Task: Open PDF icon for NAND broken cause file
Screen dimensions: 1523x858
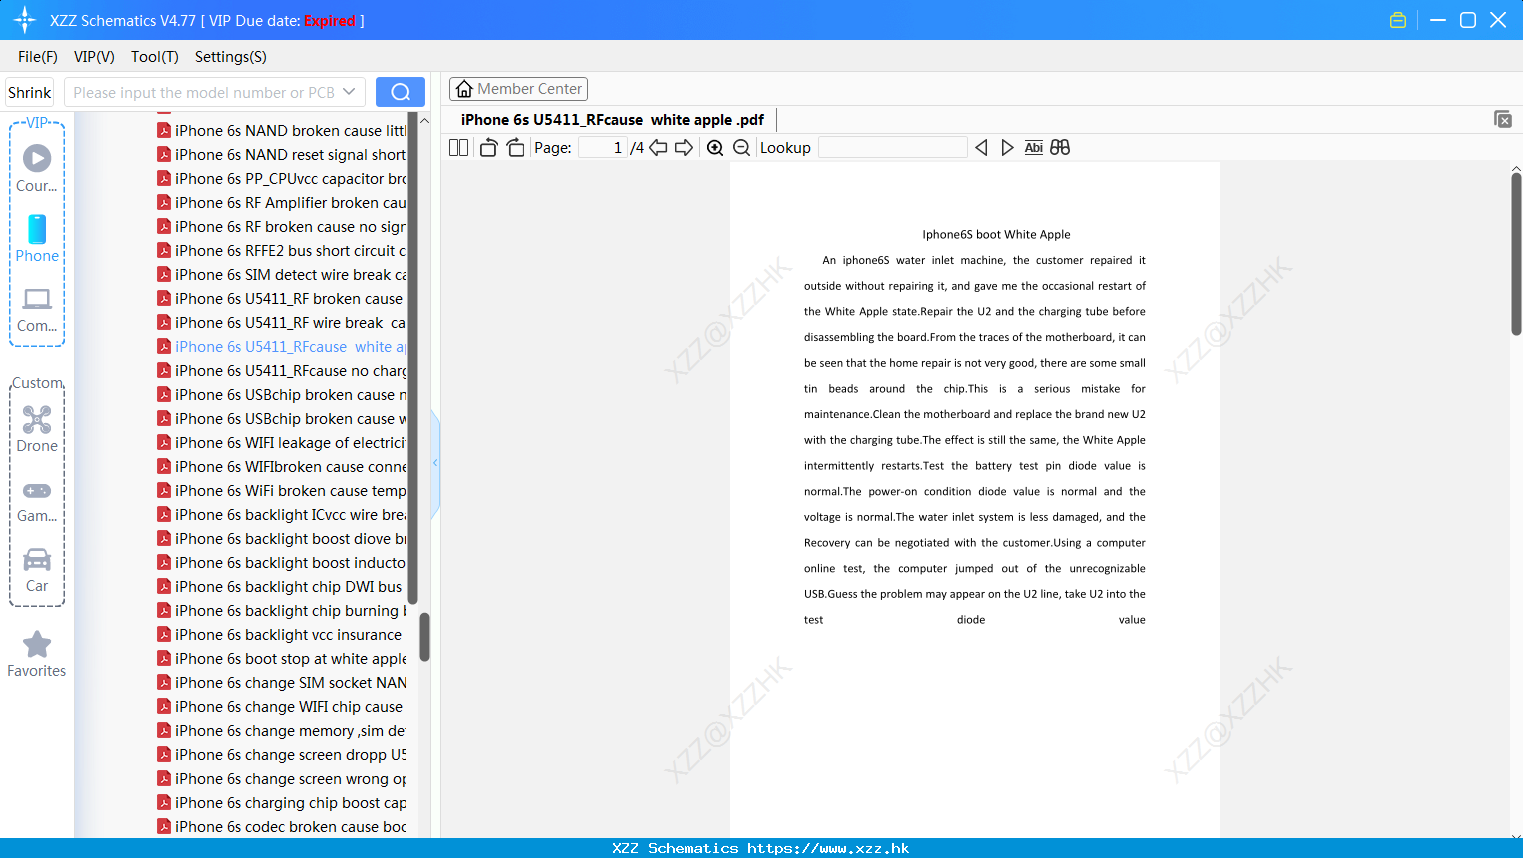Action: [x=164, y=130]
